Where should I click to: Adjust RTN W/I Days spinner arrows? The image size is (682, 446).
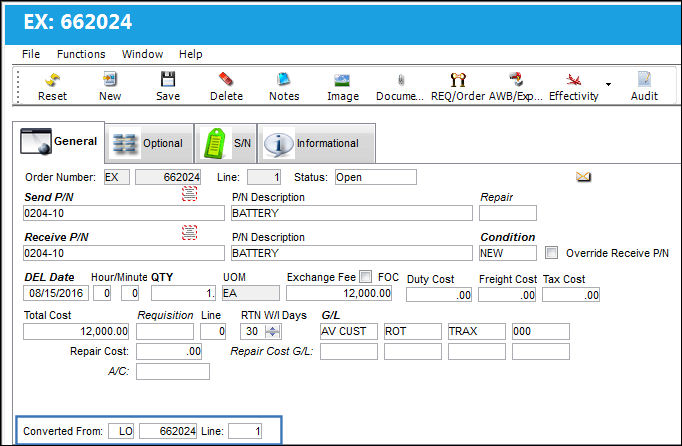(x=273, y=332)
